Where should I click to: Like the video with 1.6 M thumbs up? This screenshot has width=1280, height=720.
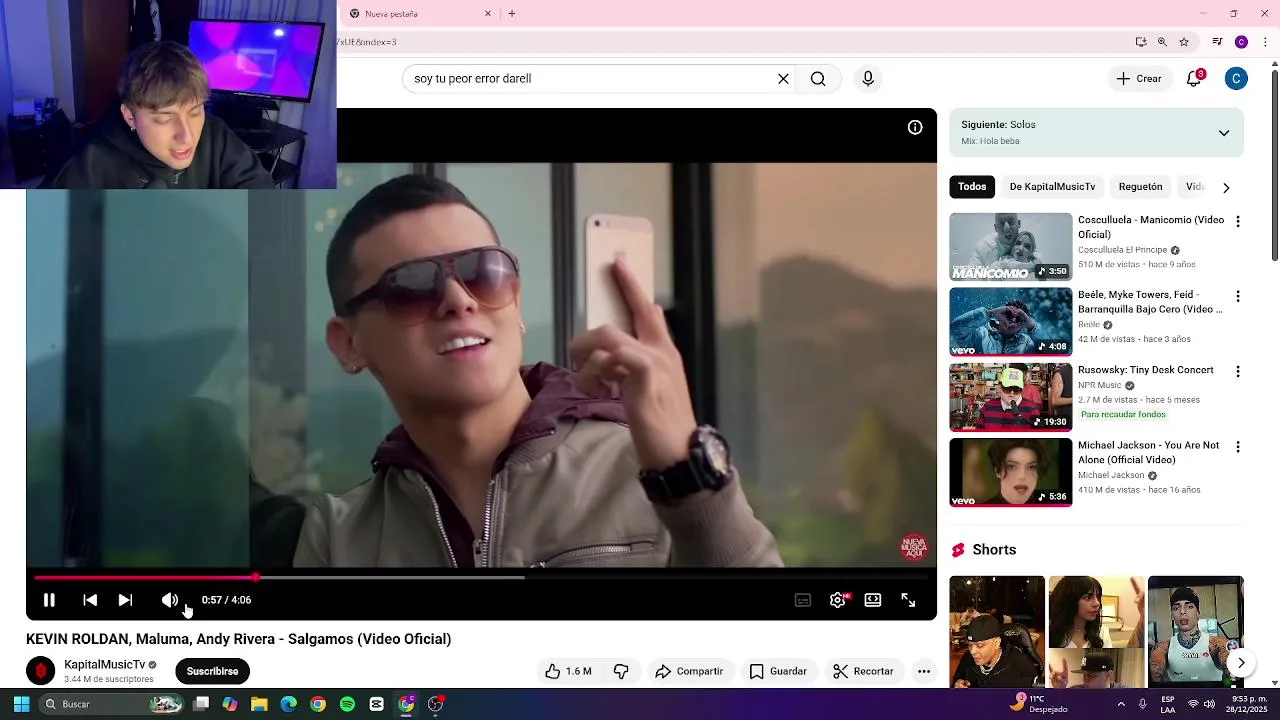(x=568, y=671)
